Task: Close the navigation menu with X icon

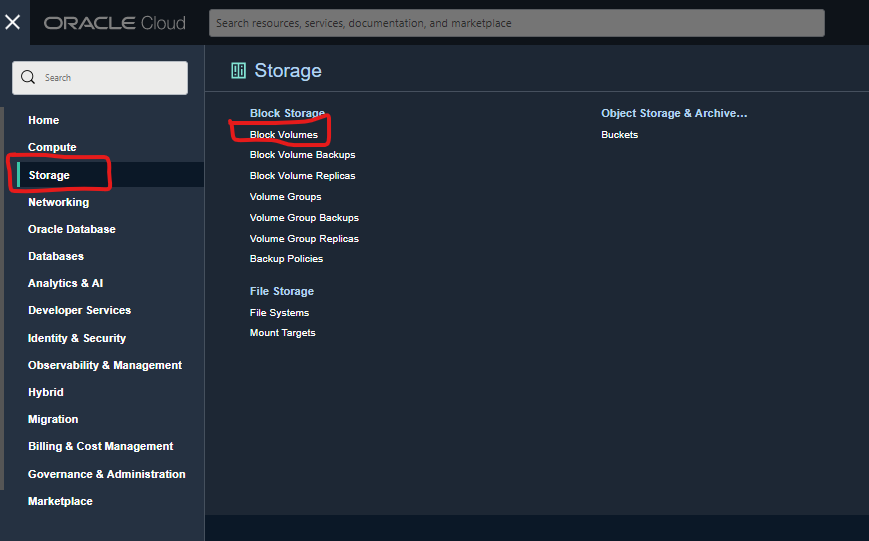Action: (x=12, y=22)
